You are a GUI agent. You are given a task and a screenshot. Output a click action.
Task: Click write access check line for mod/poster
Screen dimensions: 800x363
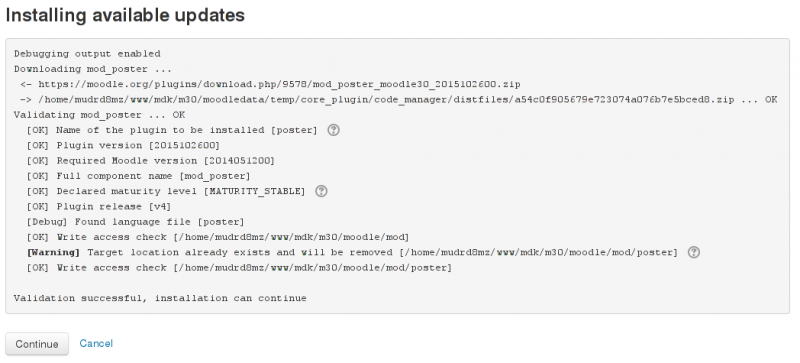(239, 268)
